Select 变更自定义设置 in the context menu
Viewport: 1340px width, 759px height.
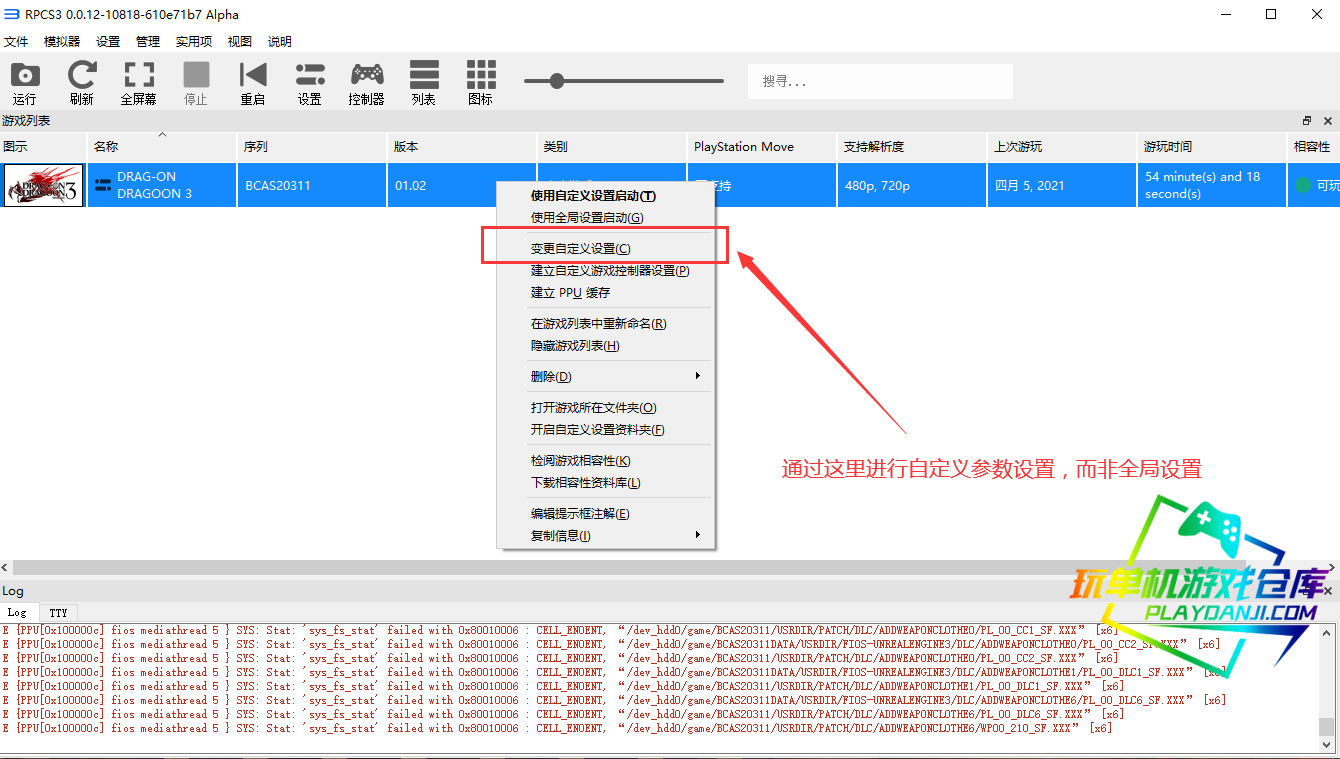[x=581, y=248]
